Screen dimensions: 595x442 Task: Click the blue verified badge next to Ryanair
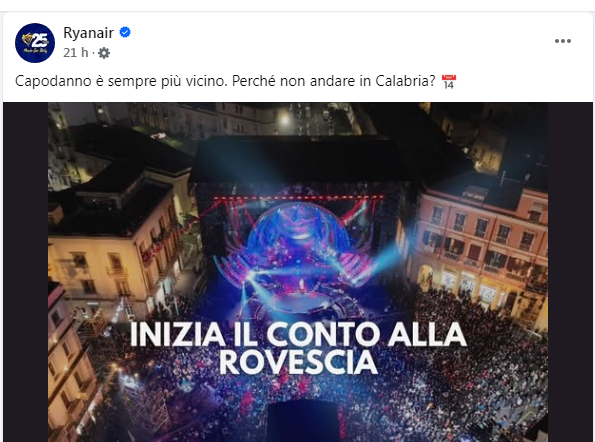click(125, 33)
